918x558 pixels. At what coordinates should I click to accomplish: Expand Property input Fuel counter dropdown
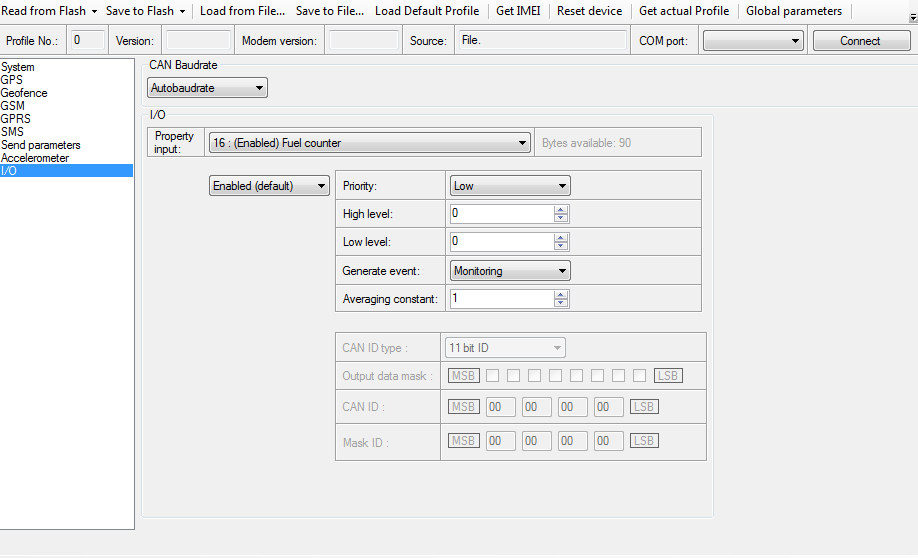(x=522, y=143)
